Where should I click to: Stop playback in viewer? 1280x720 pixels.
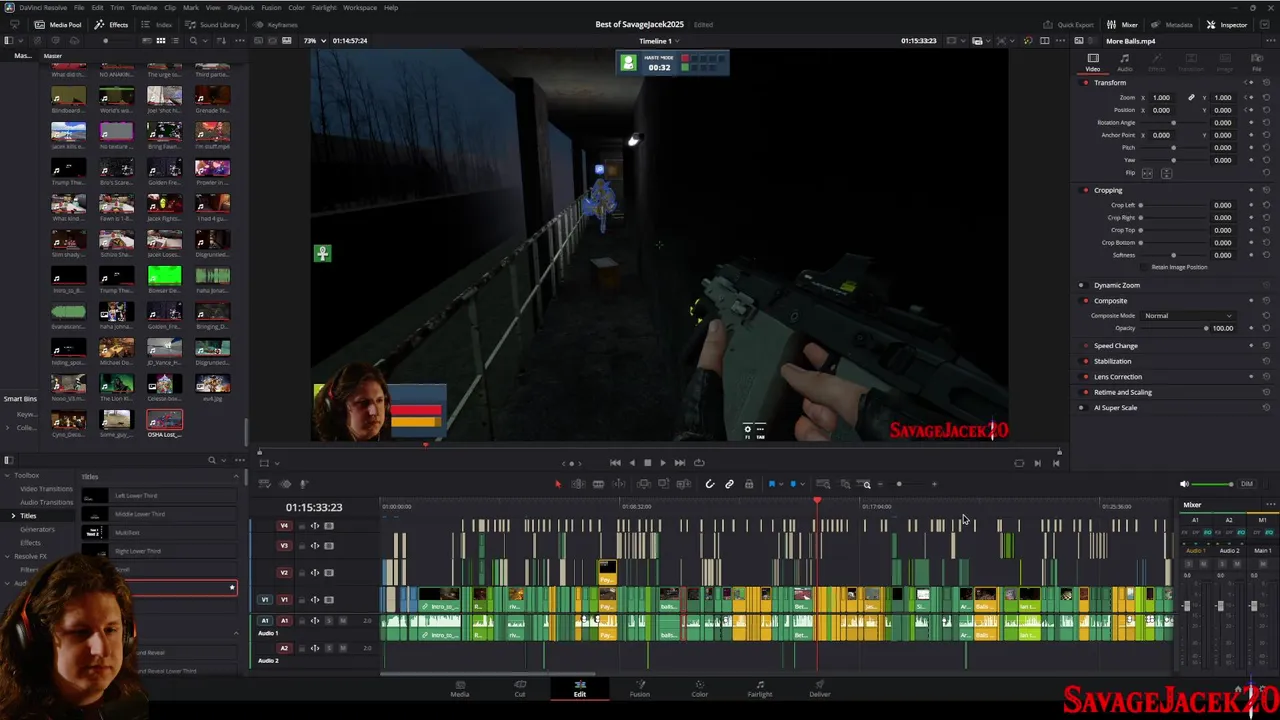pyautogui.click(x=647, y=463)
